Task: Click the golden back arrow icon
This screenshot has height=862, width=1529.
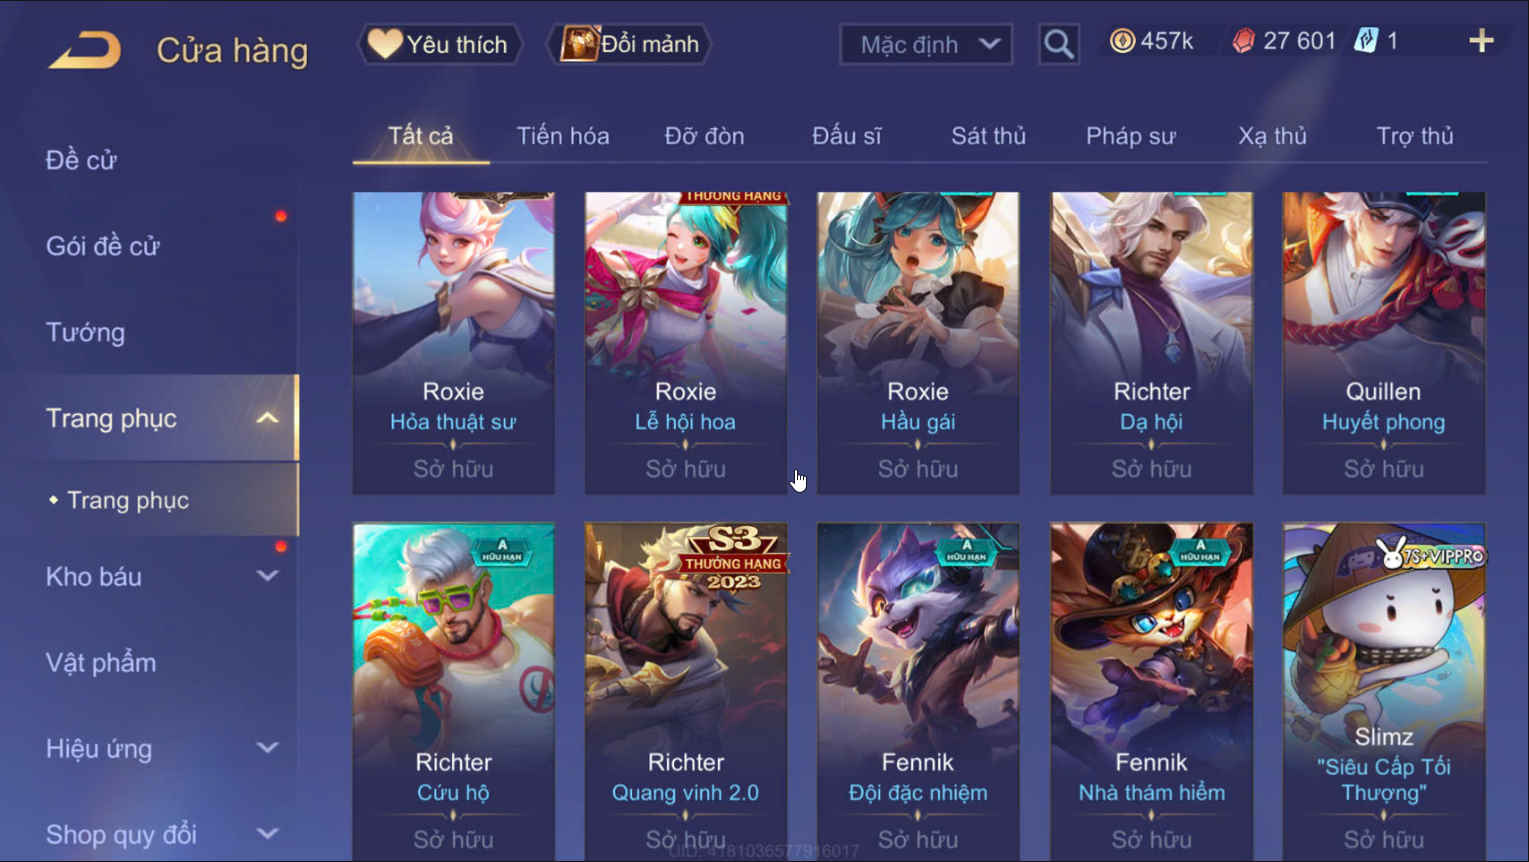Action: (x=85, y=49)
